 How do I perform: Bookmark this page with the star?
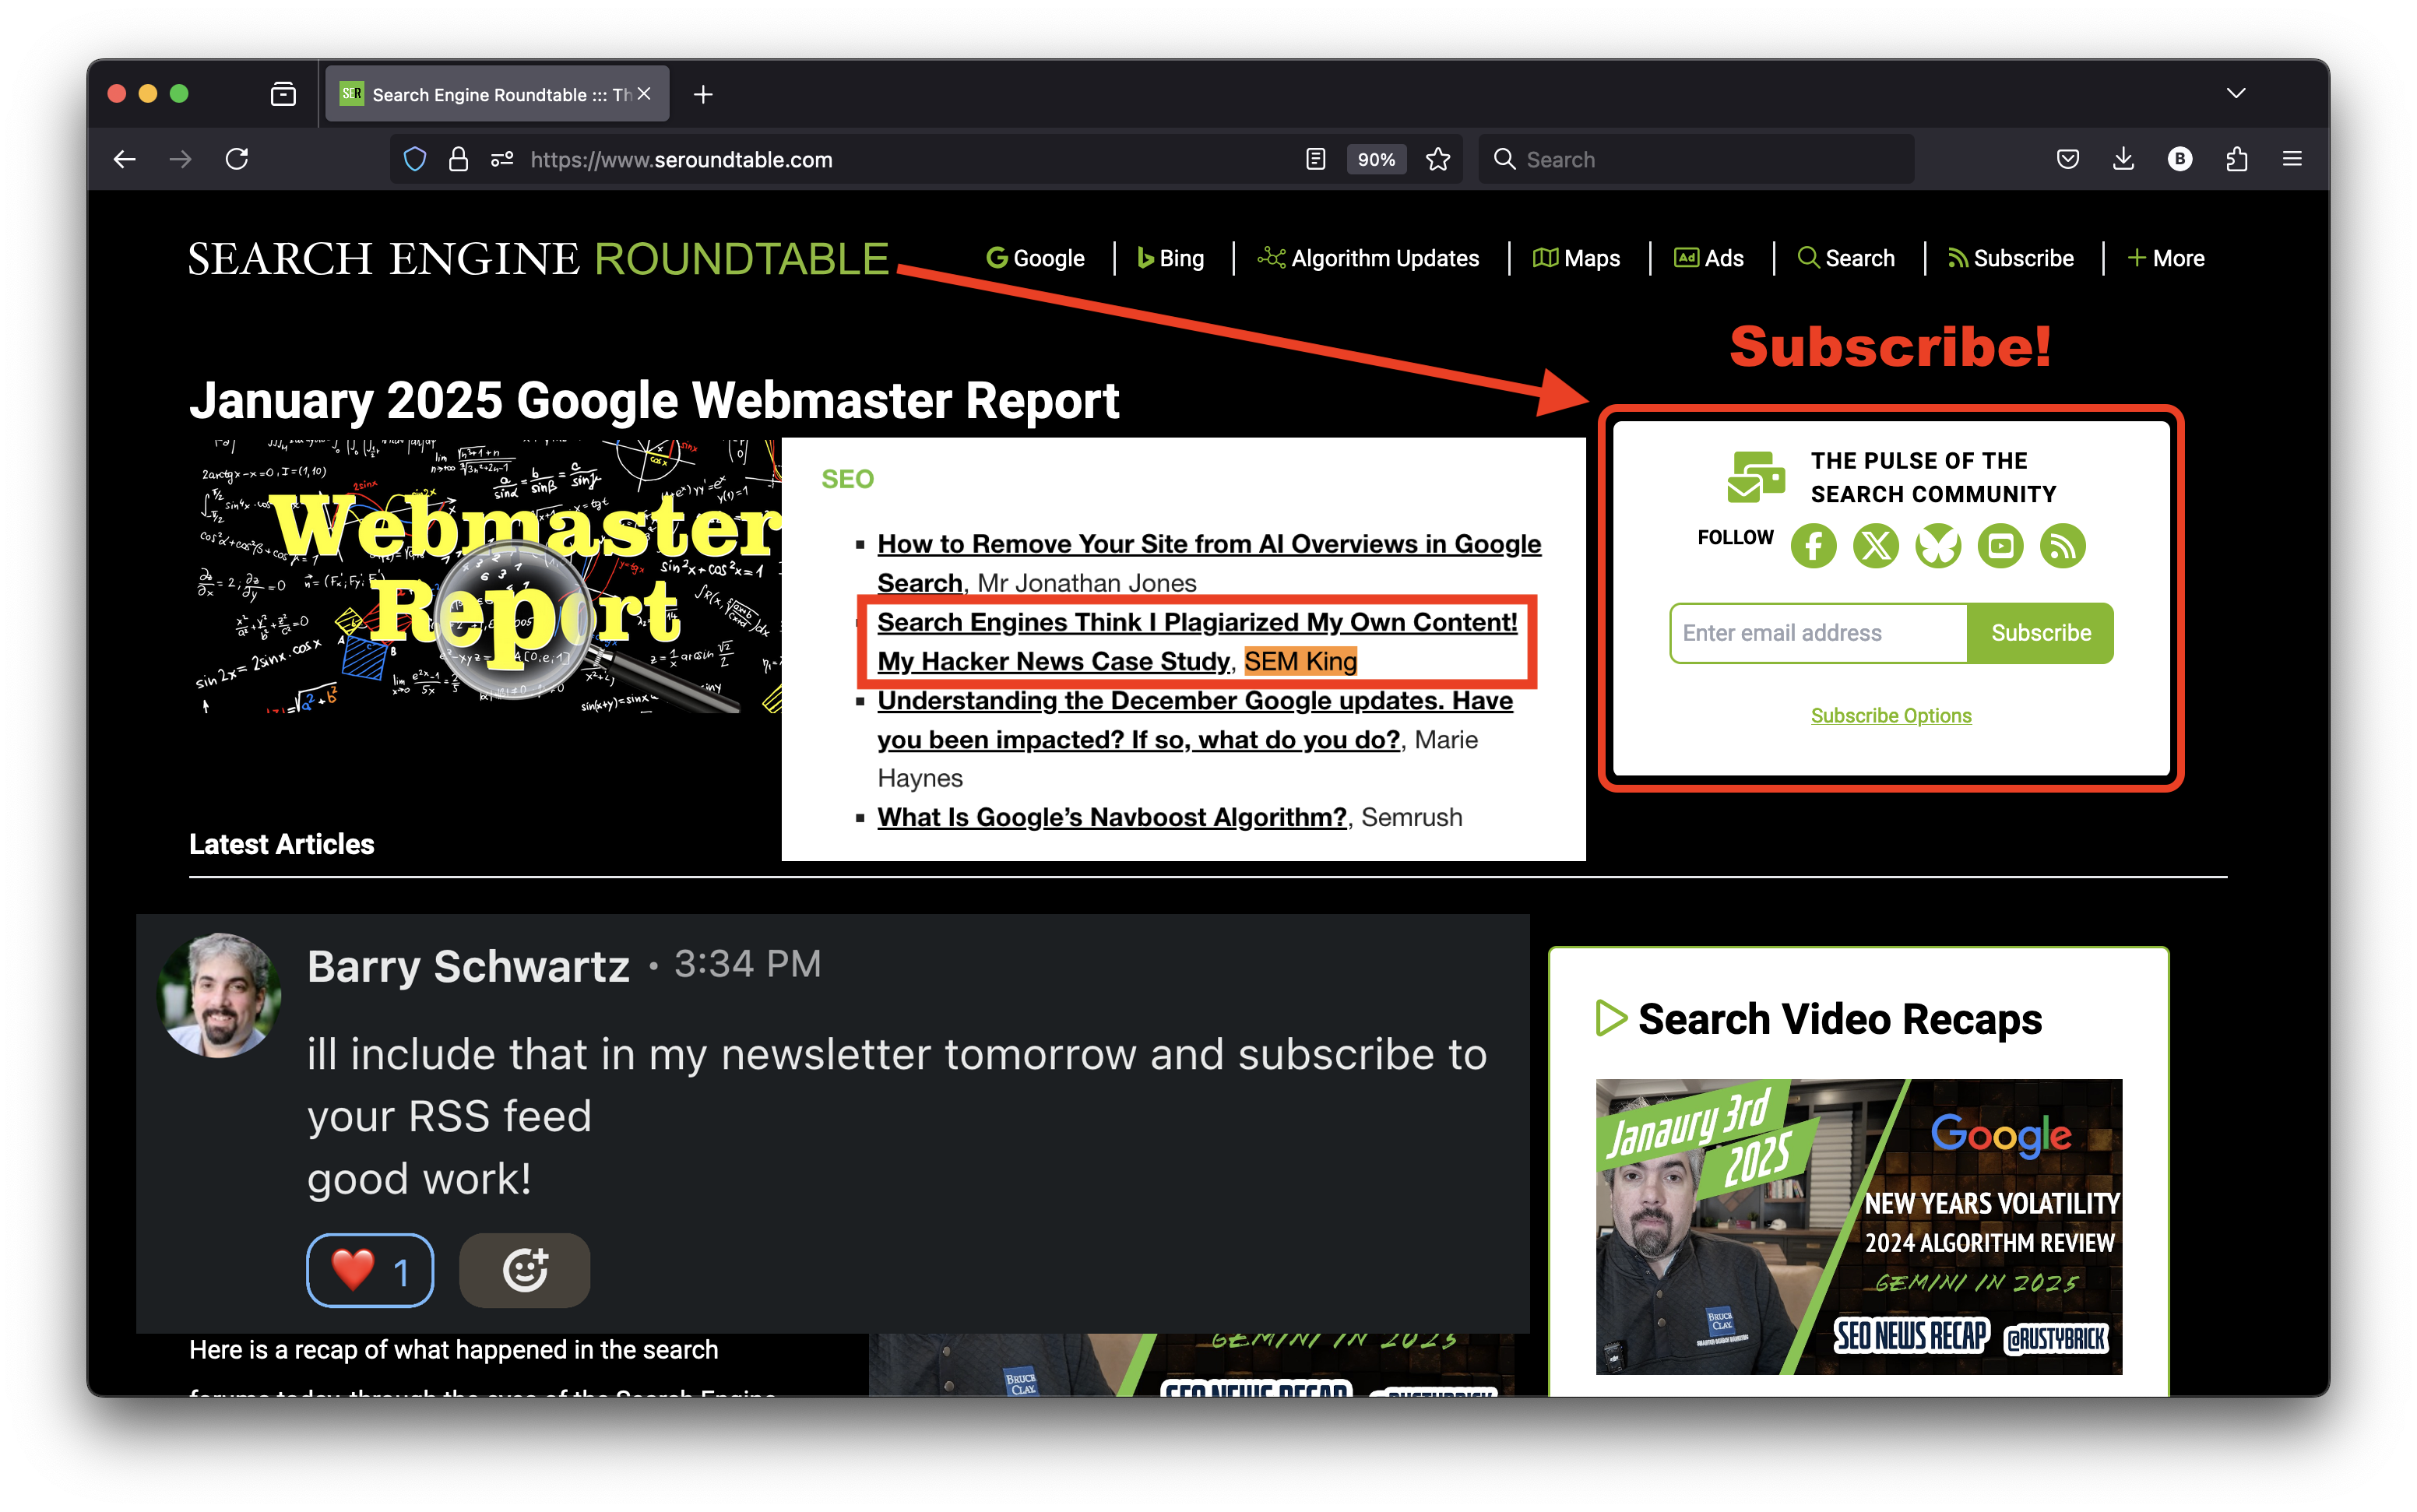pos(1438,159)
